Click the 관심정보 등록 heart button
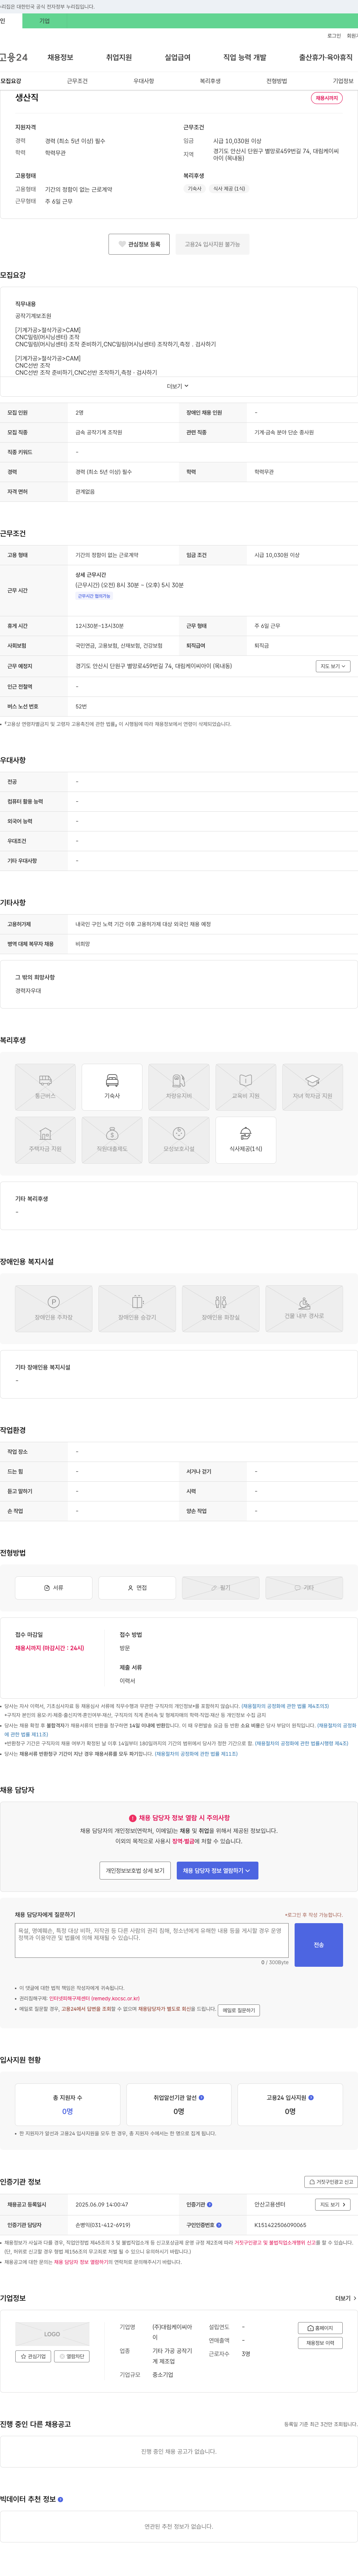Screen dimensions: 358x2576 click(139, 244)
